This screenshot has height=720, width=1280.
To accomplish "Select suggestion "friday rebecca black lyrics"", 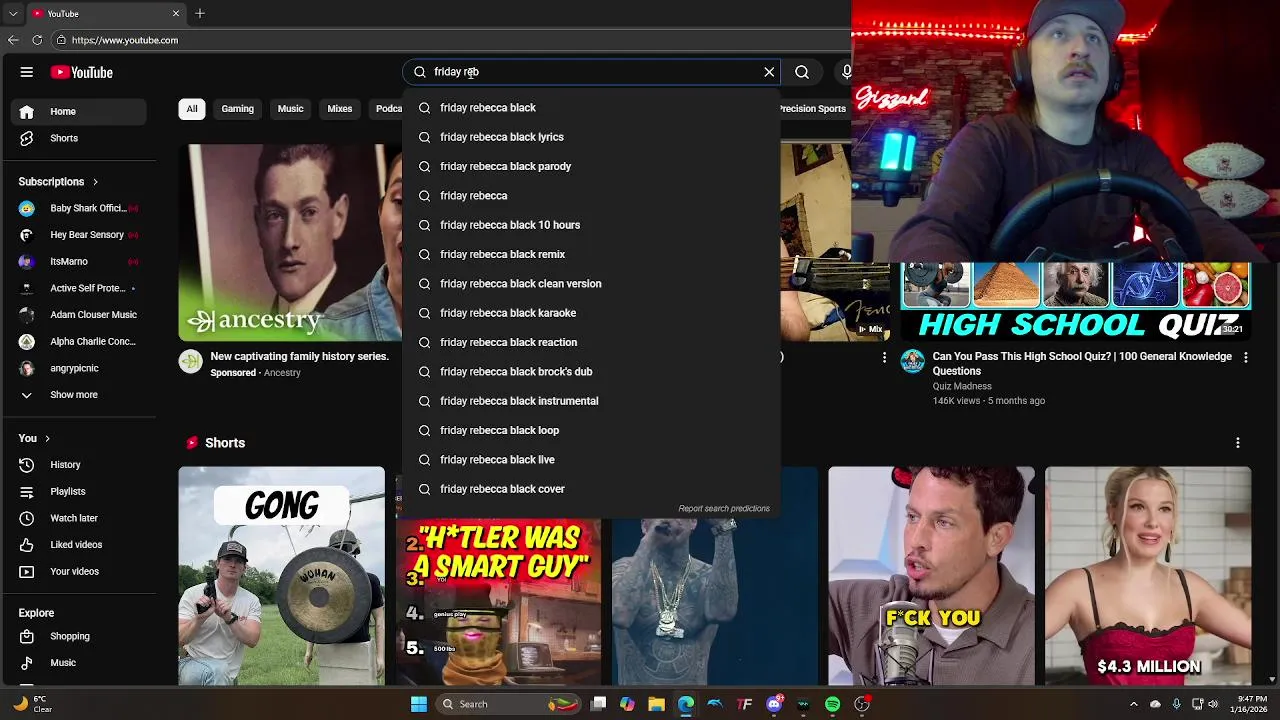I will (591, 137).
